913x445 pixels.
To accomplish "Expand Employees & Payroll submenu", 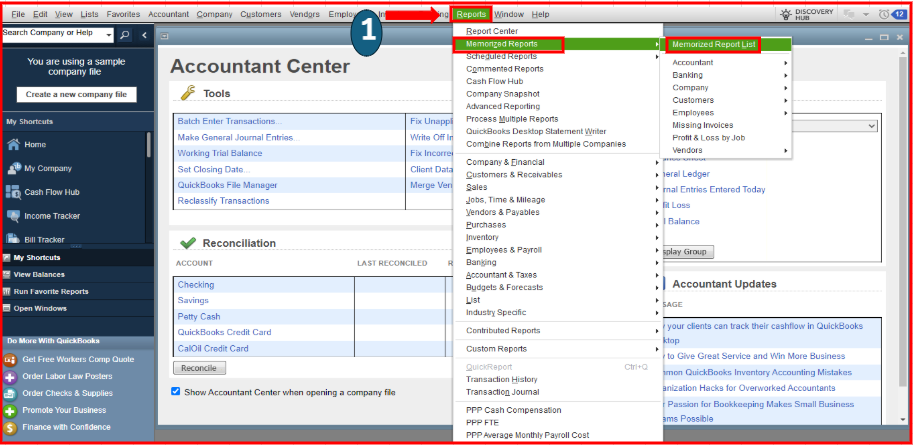I will (x=558, y=250).
